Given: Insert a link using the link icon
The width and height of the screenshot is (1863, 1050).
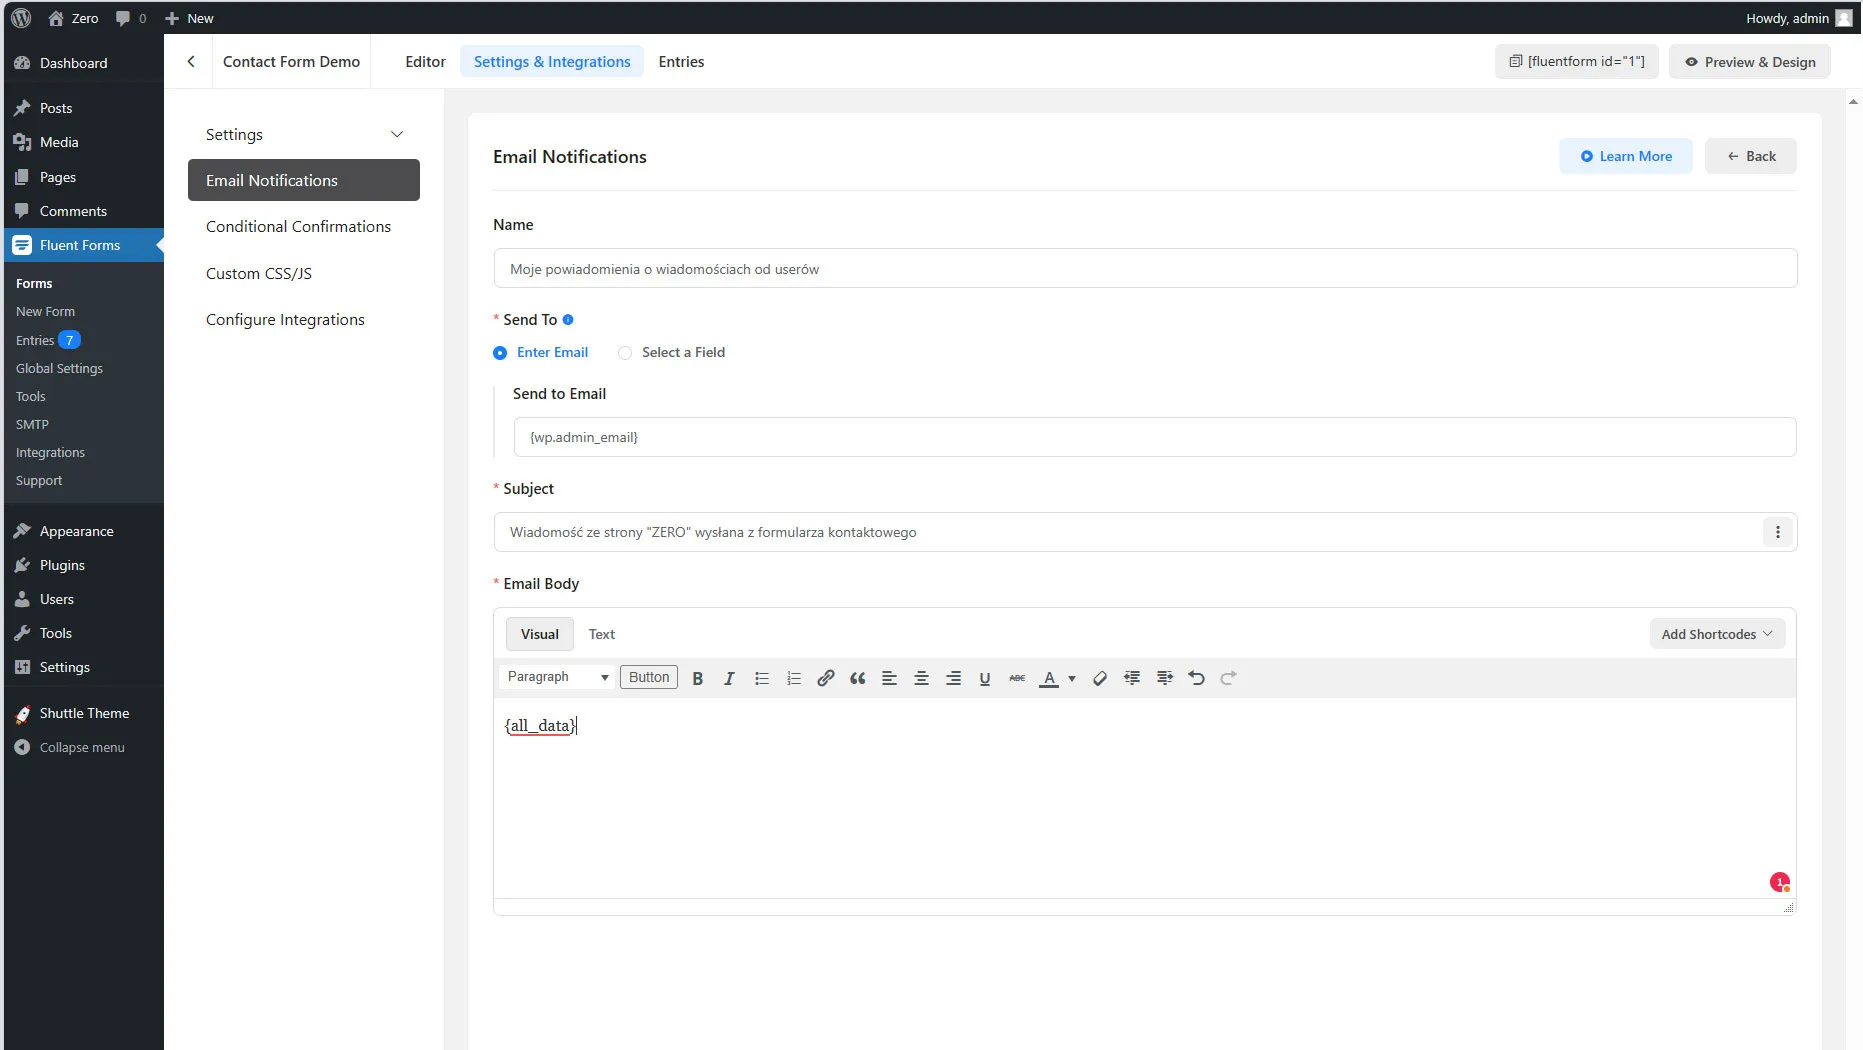Looking at the screenshot, I should (825, 678).
